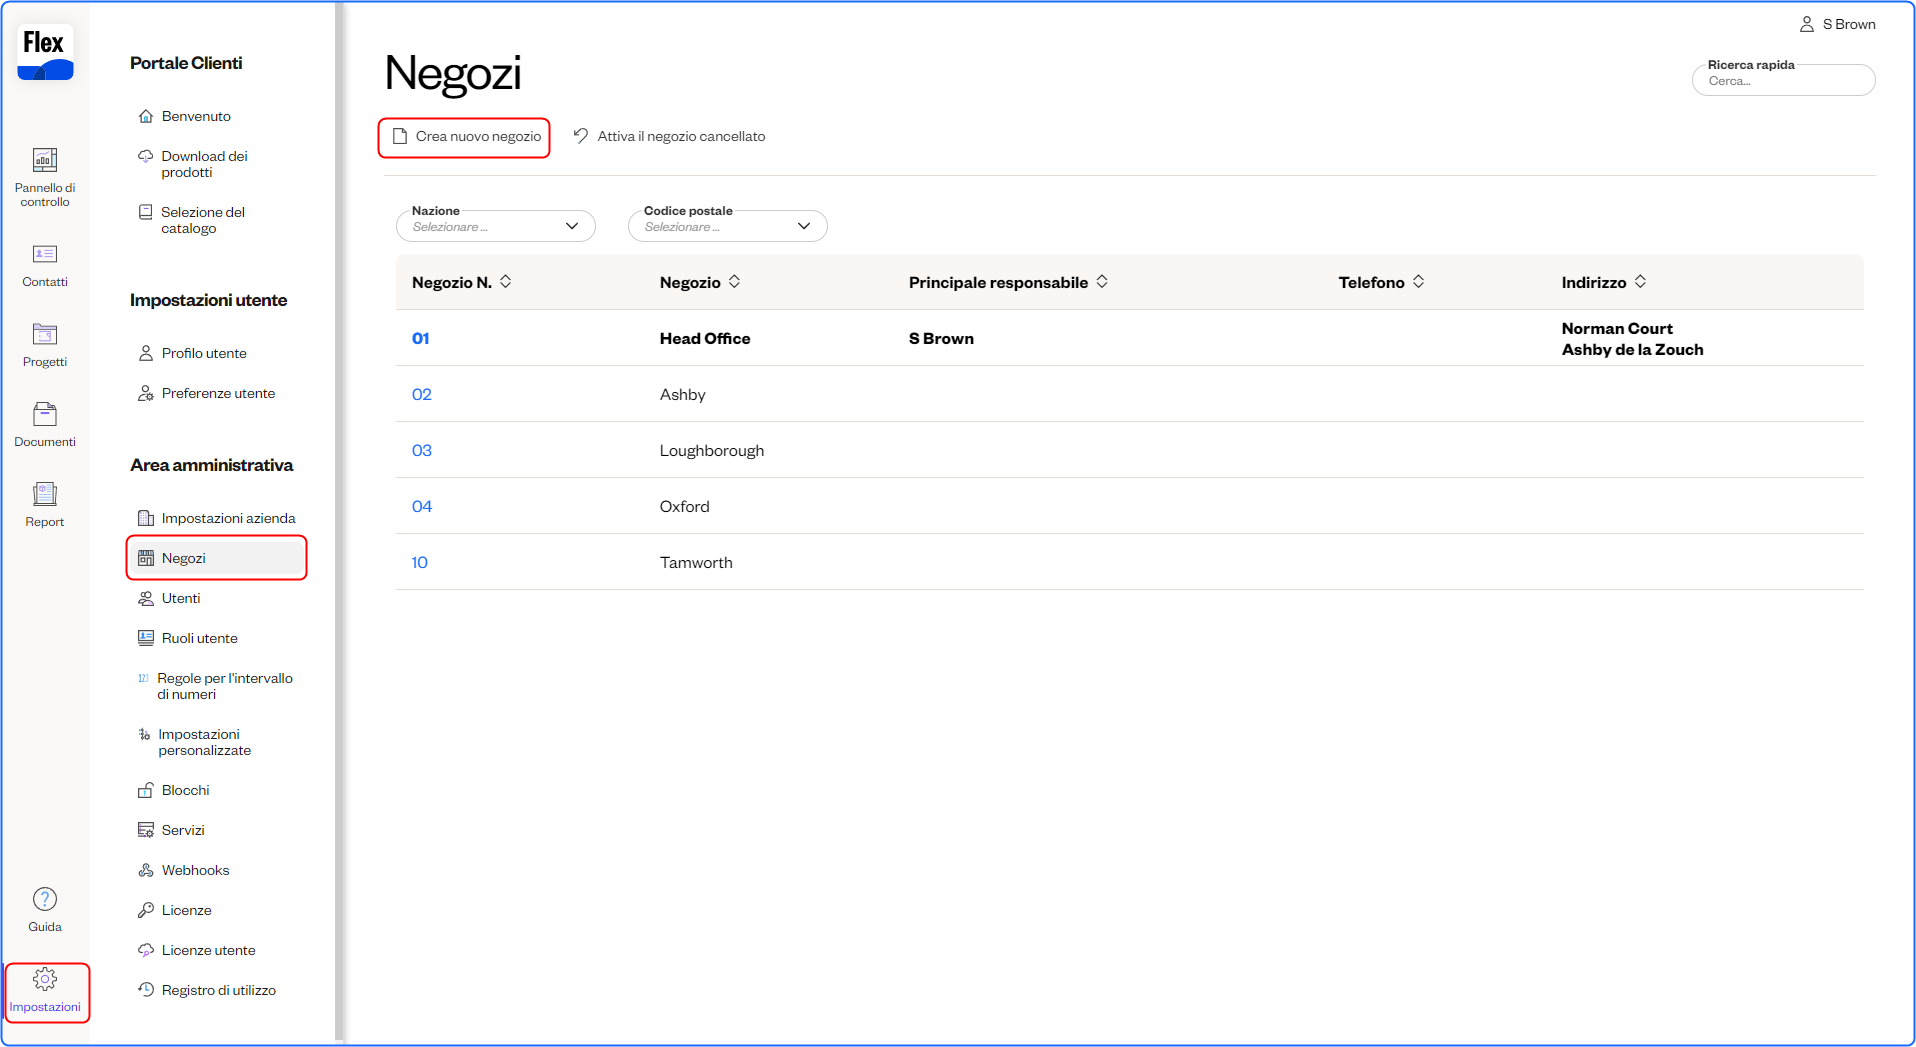Sort table by Negozio N. column
Screen dimensions: 1916x1047
pyautogui.click(x=506, y=282)
